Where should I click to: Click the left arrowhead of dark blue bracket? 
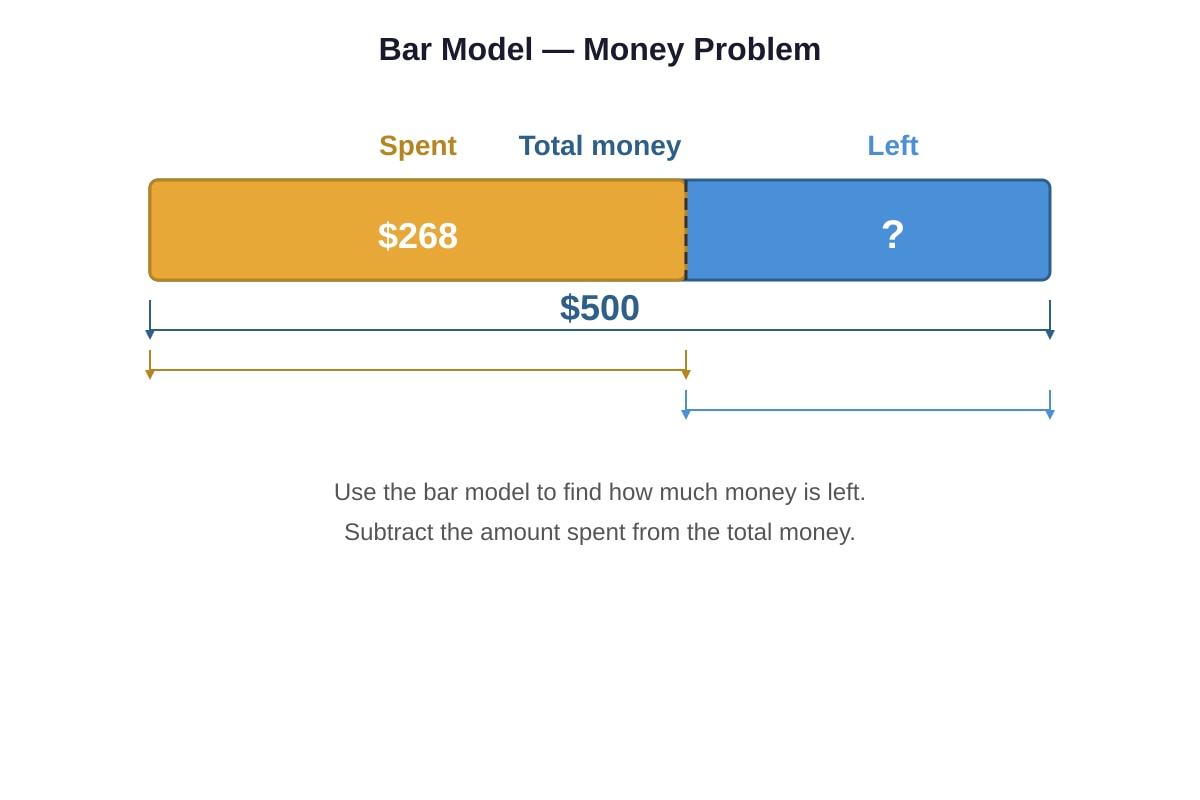[x=150, y=335]
